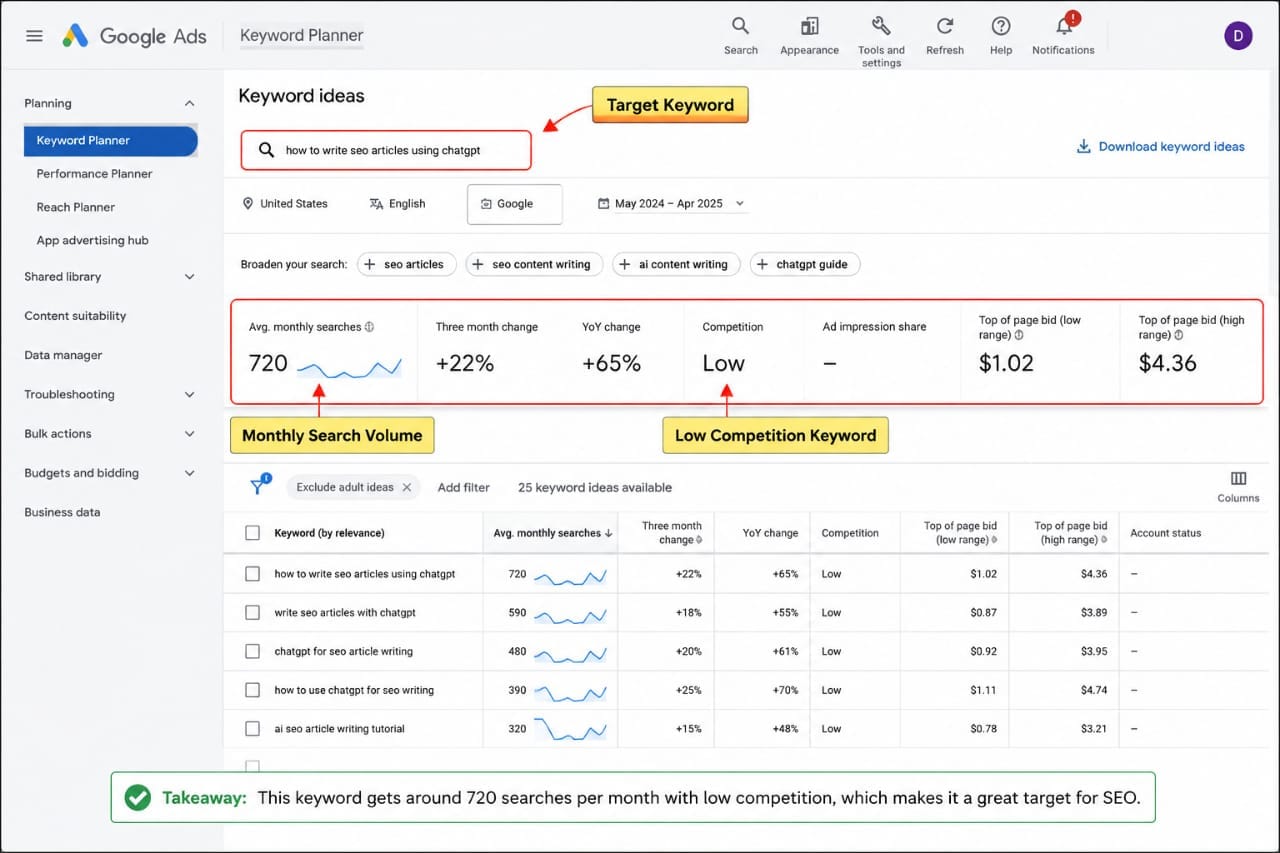Click the Google Ads logo

tap(134, 36)
